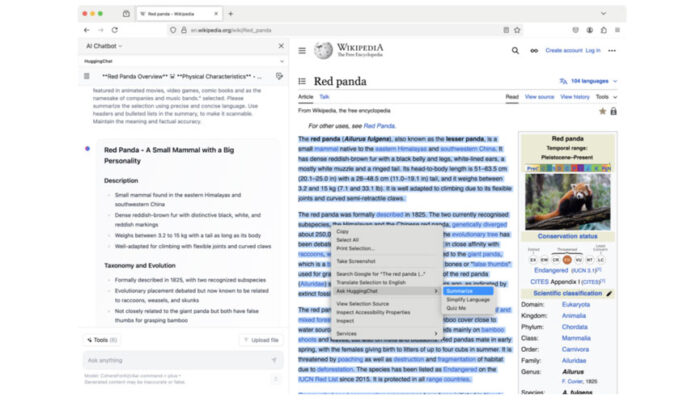The height and width of the screenshot is (402, 696).
Task: Switch to the Talk tab
Action: coord(324,97)
